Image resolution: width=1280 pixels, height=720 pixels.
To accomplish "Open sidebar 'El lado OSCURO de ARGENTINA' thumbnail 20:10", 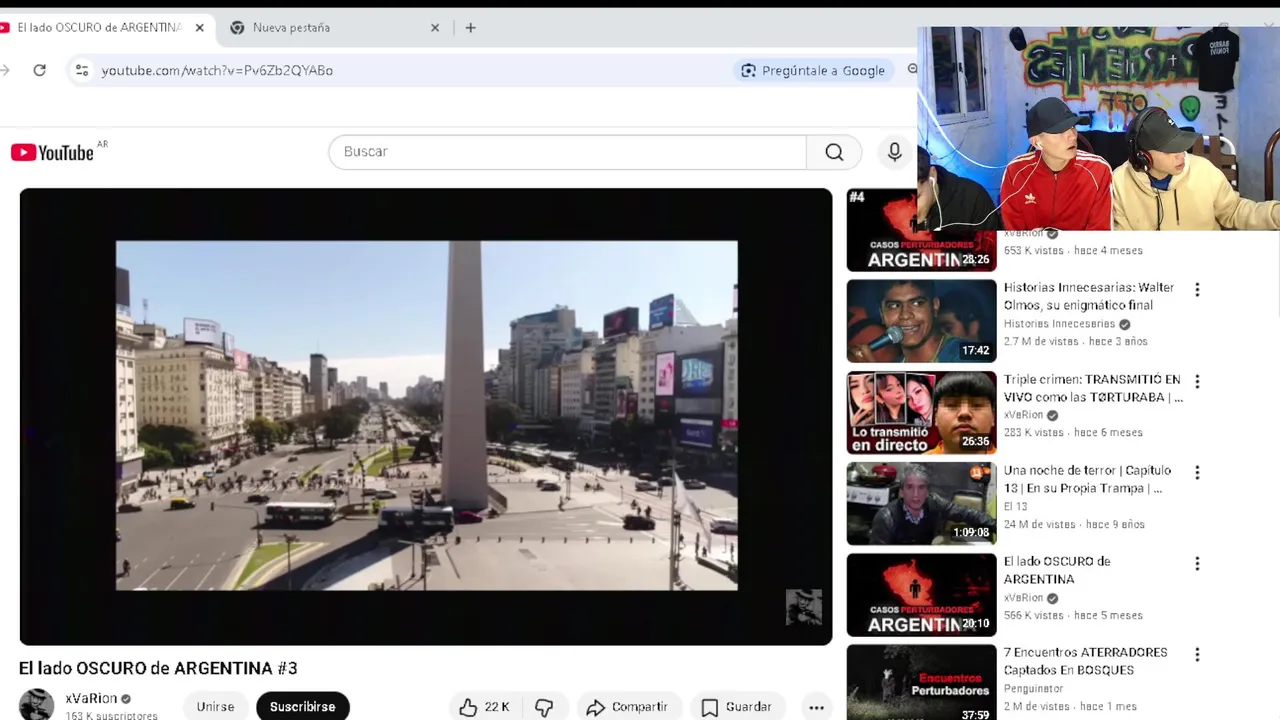I will [x=921, y=595].
